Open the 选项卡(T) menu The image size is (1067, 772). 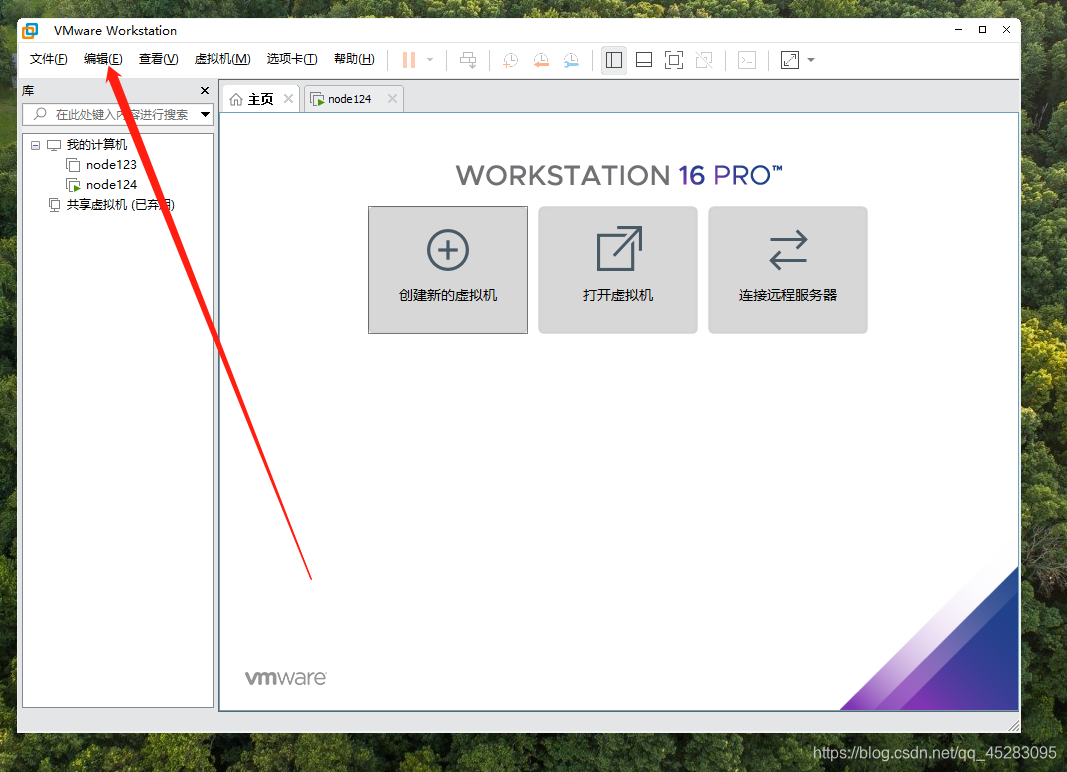pyautogui.click(x=292, y=59)
